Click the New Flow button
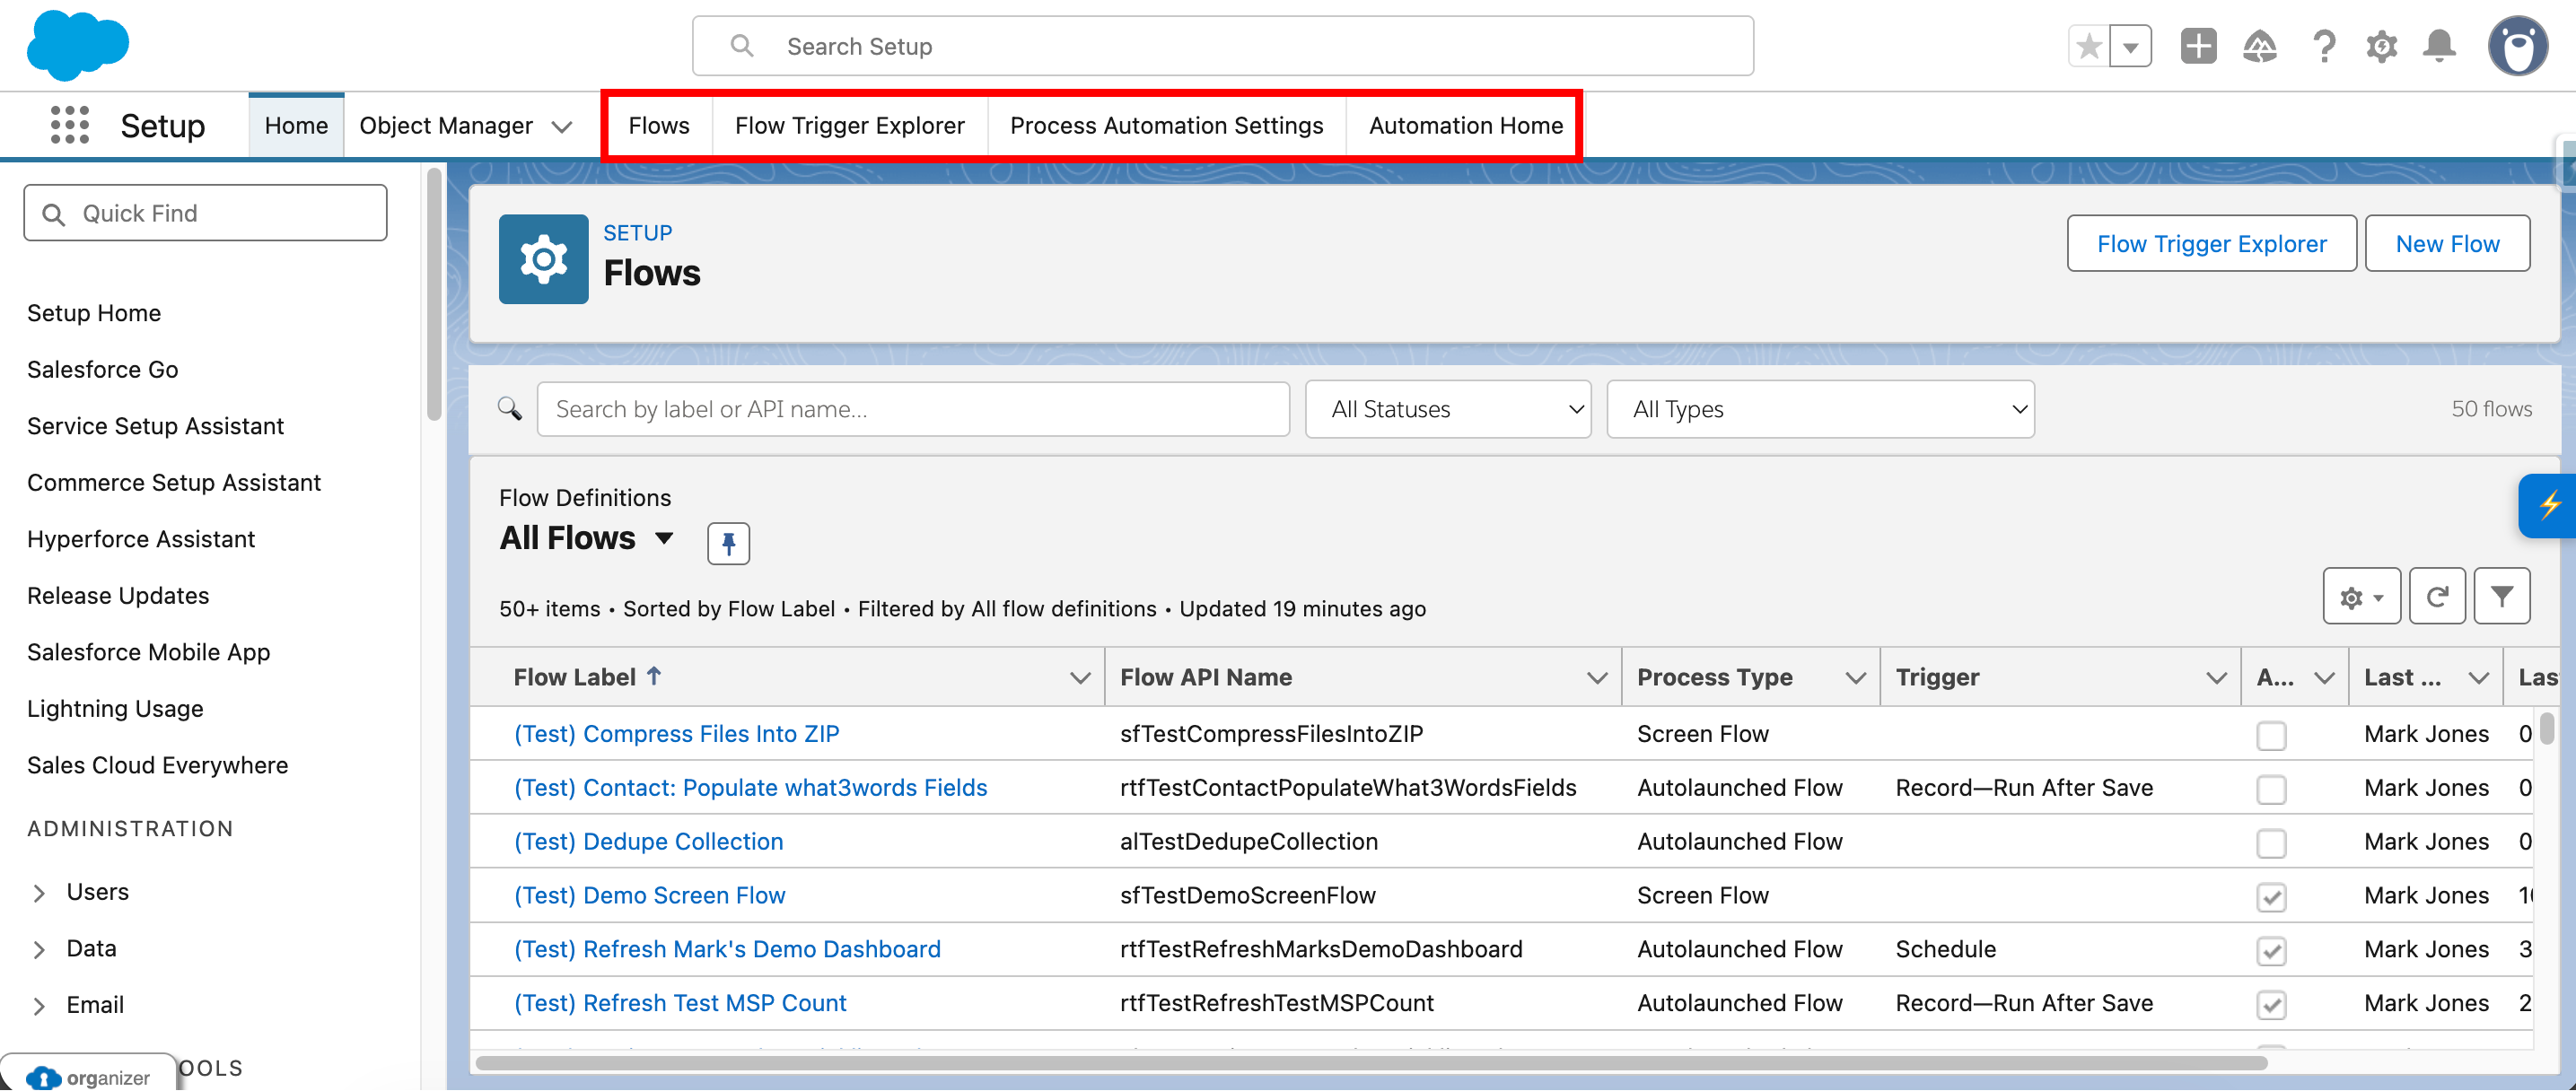Screen dimensions: 2576x1091 pyautogui.click(x=2446, y=243)
